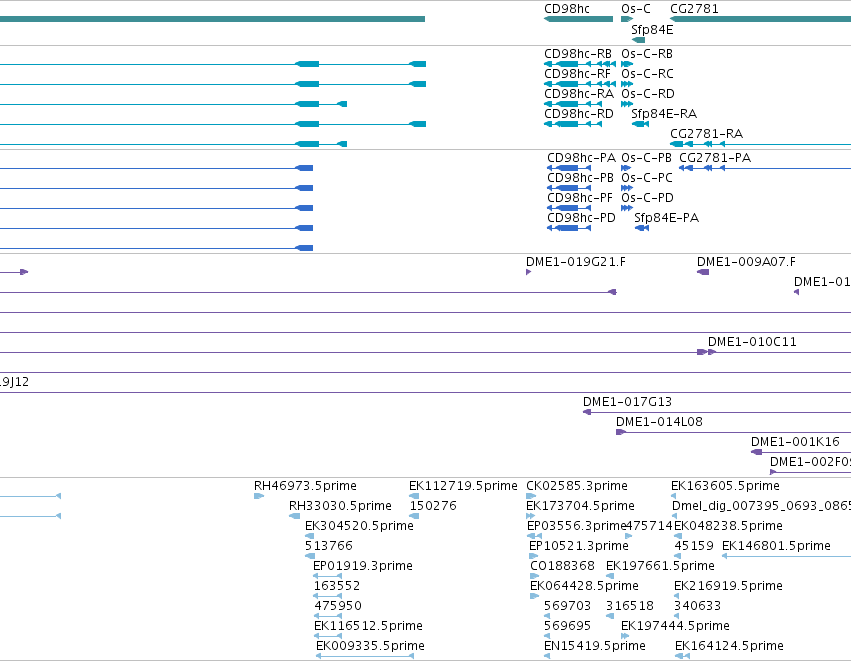
Task: Select the 340633 feature
Action: coord(677,616)
